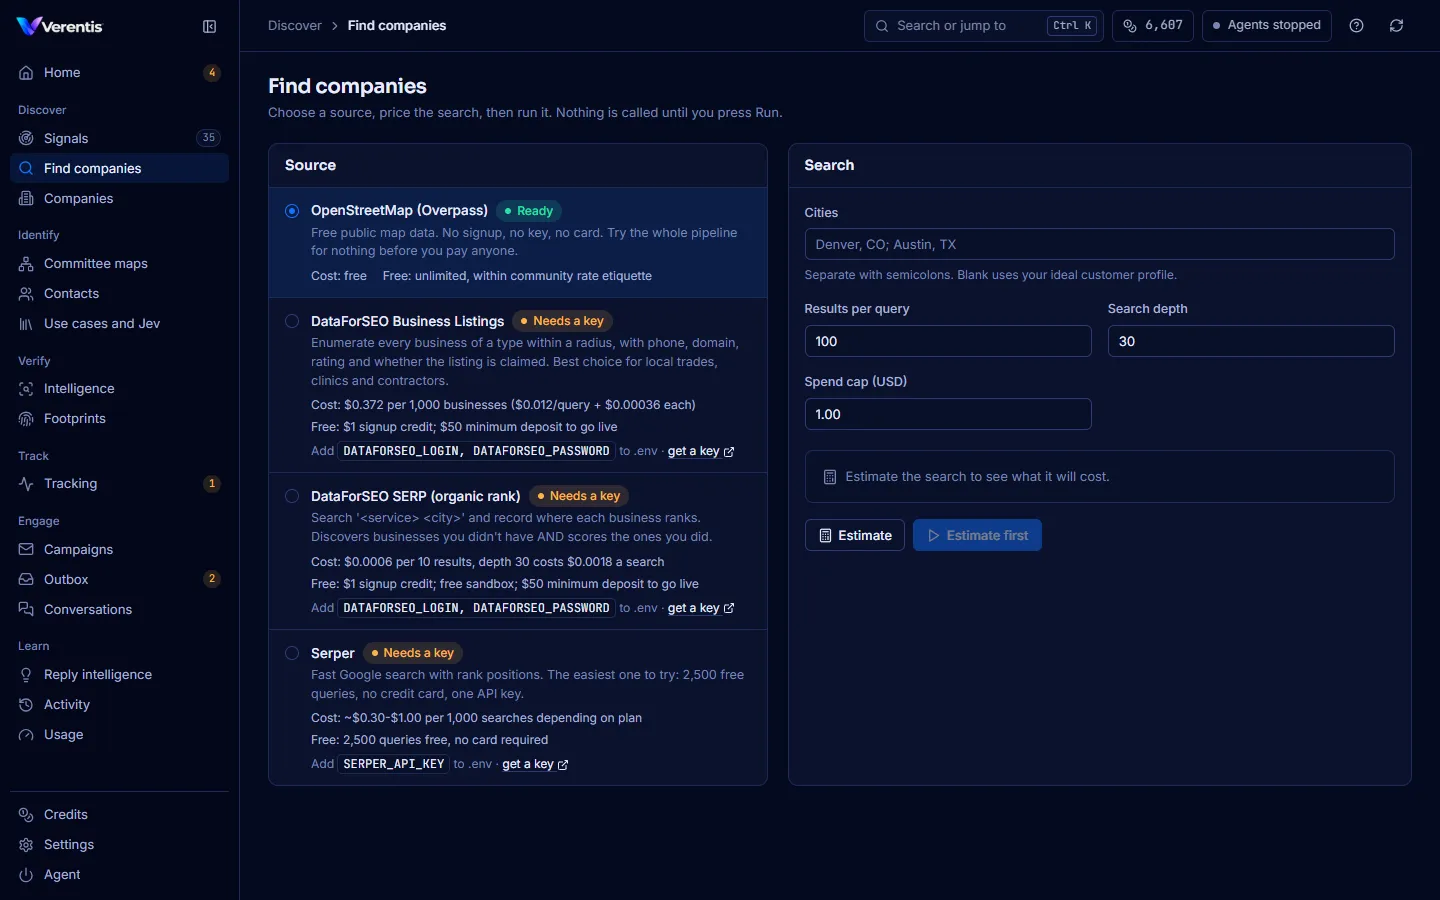Collapse the sidebar panel icon
Viewport: 1440px width, 900px height.
(209, 27)
